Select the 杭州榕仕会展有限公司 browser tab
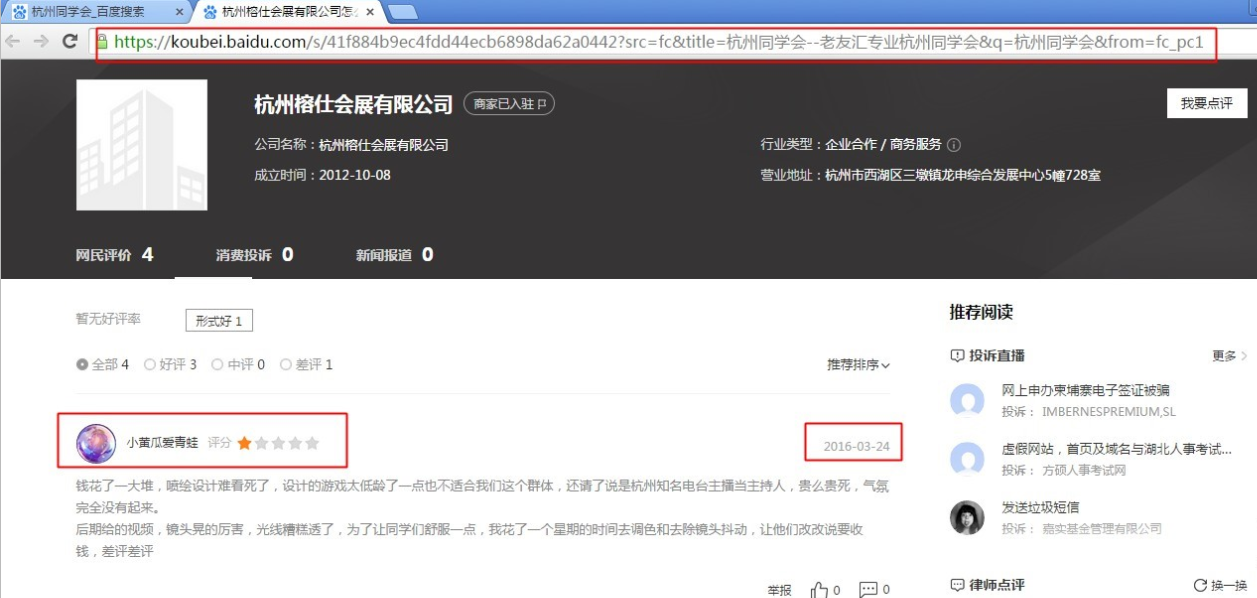The image size is (1257, 598). 288,12
